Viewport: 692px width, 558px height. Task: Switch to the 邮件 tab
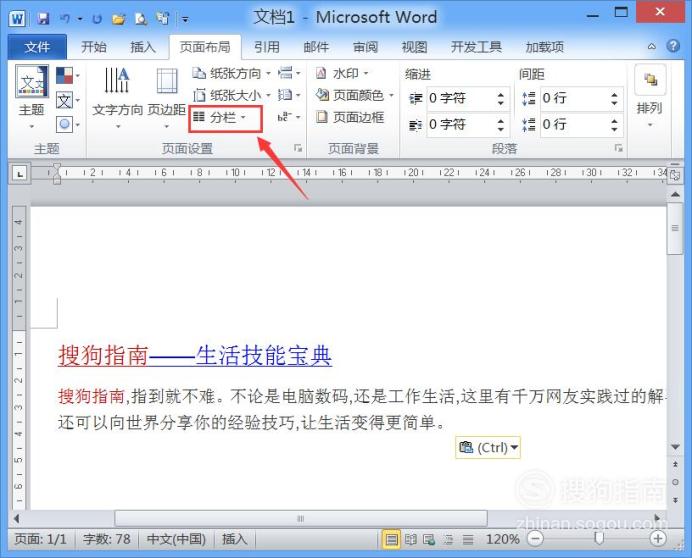click(x=316, y=47)
